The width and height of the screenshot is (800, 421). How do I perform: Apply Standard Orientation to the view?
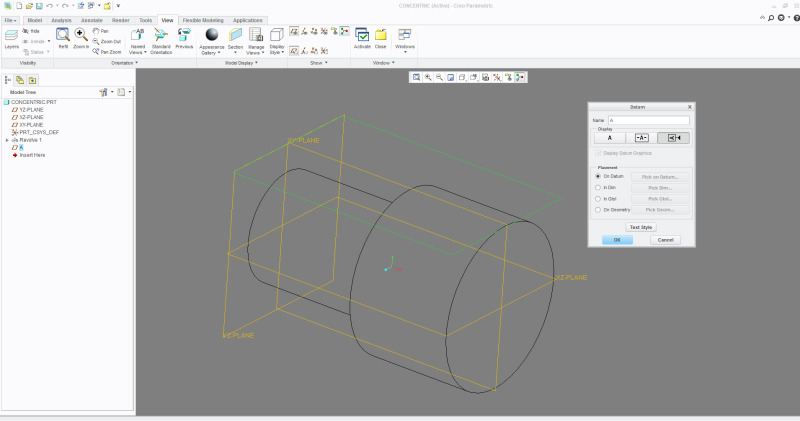pos(161,41)
